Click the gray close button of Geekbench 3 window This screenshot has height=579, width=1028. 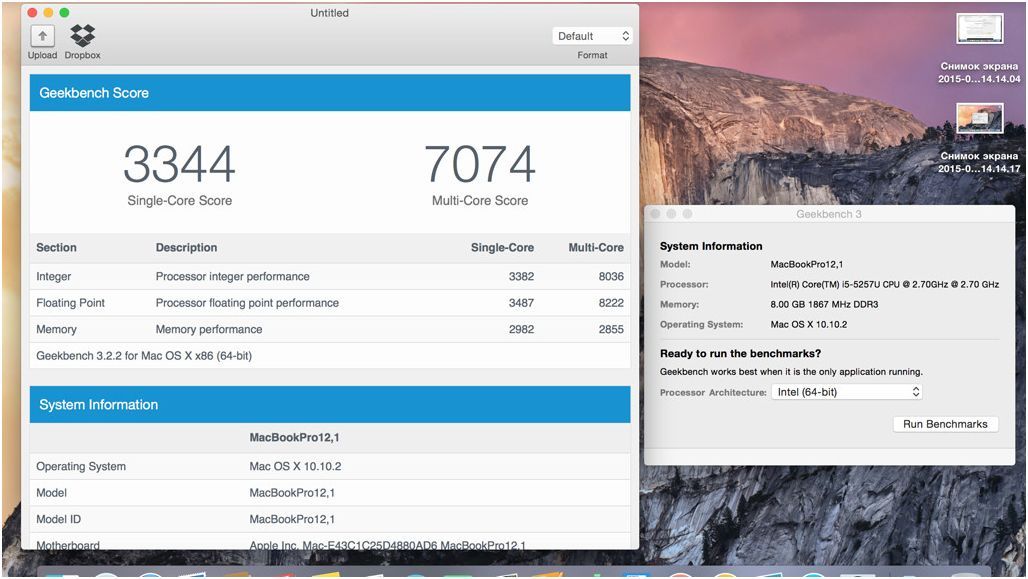[x=656, y=214]
